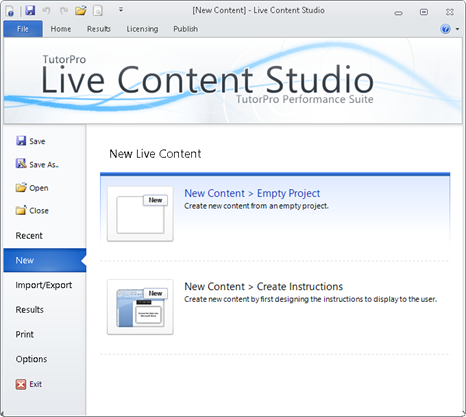Open the quick access toolbar customize dropdown
Viewport: 466px width, 417px height.
(121, 10)
